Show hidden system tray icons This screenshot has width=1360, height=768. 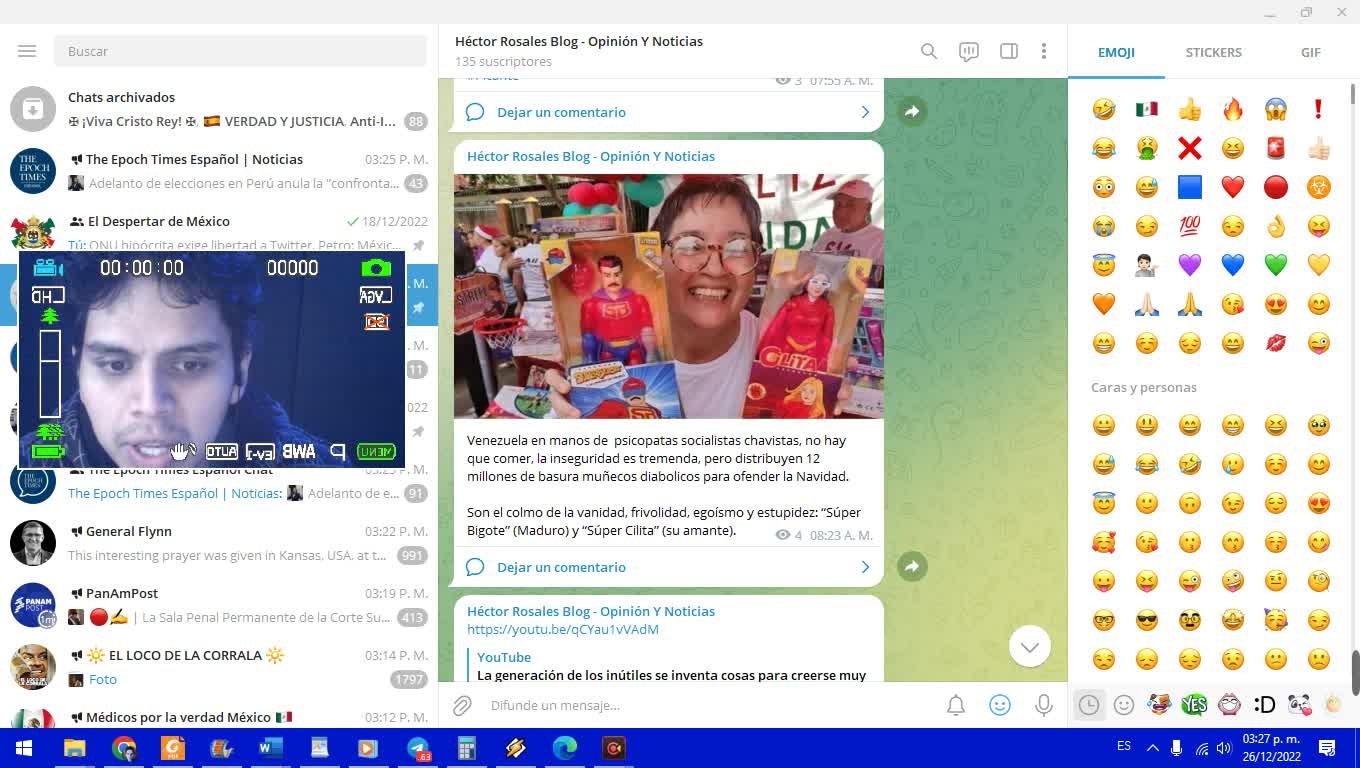click(1152, 747)
